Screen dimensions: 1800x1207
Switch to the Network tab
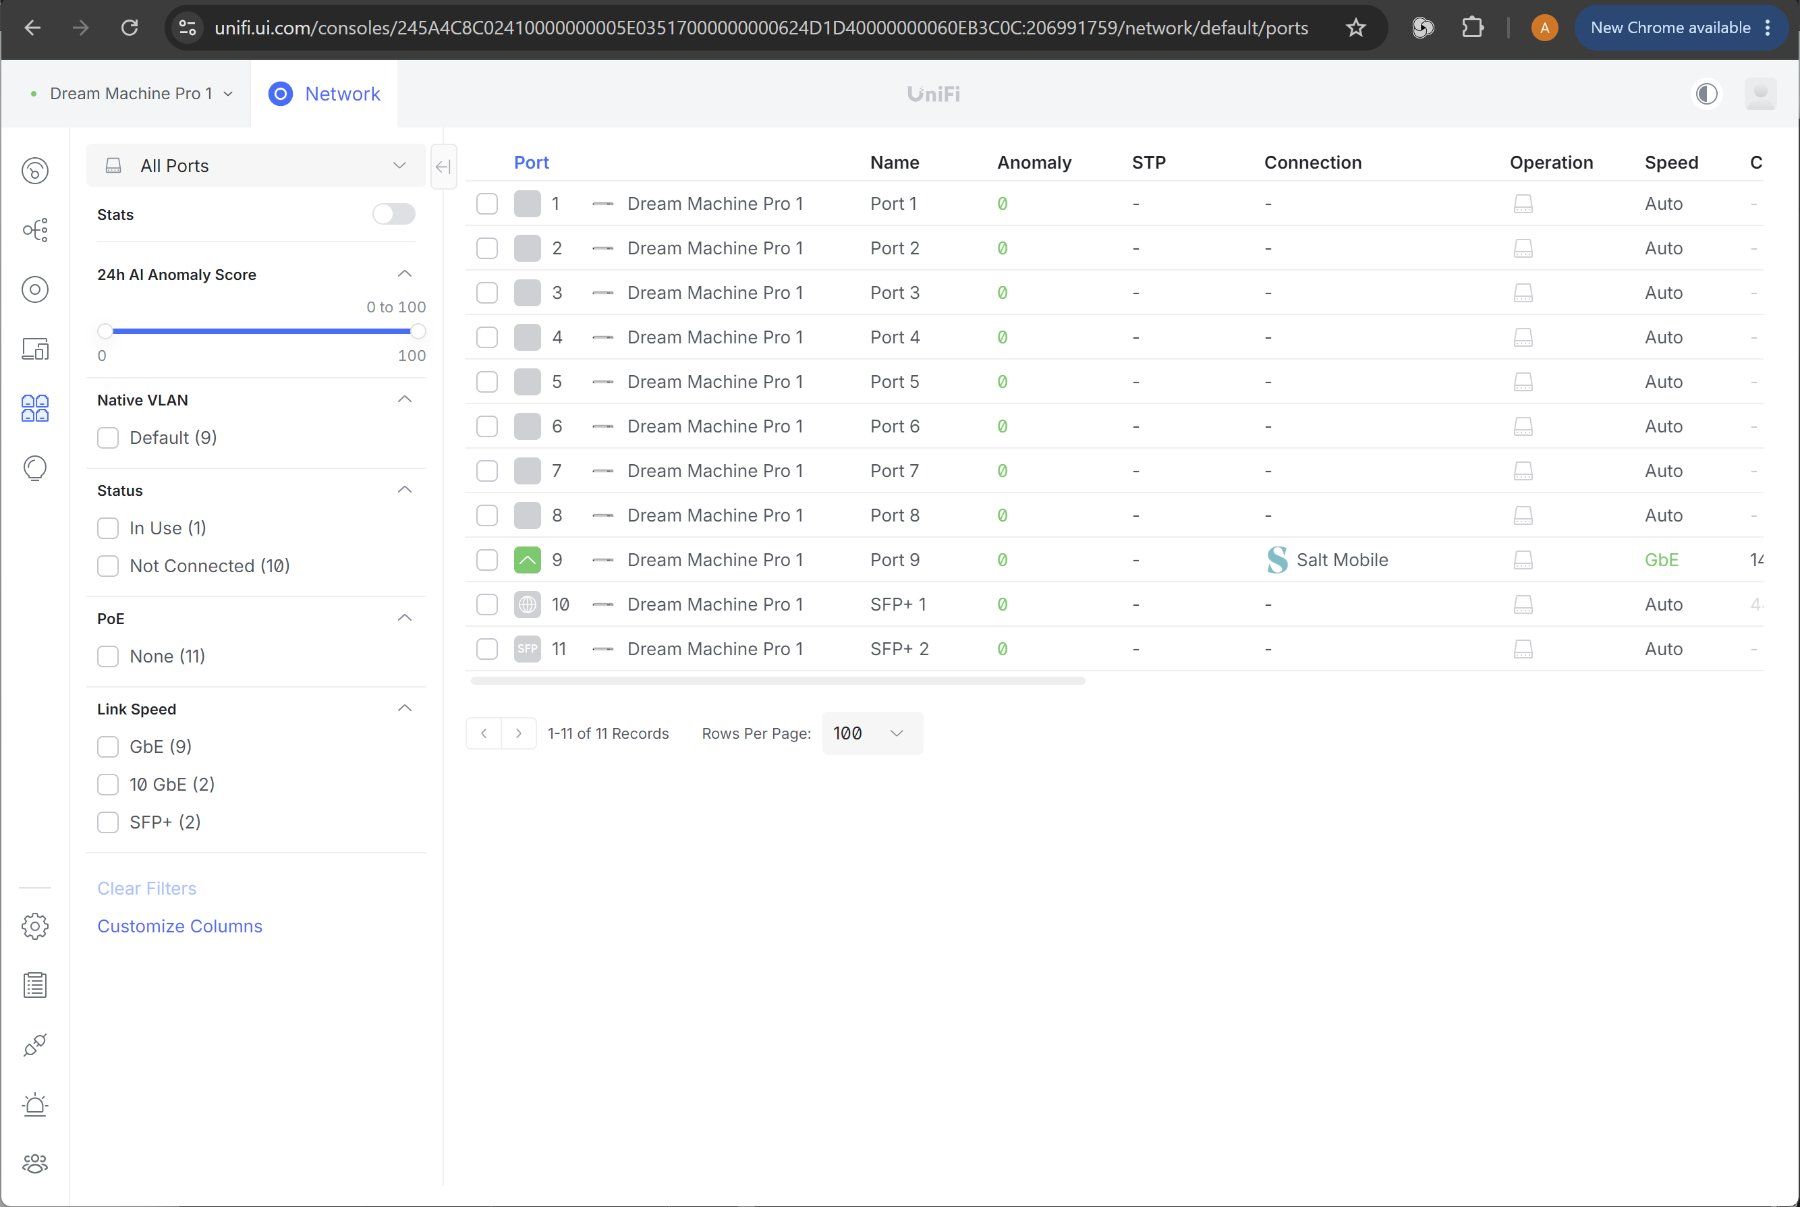tap(324, 94)
